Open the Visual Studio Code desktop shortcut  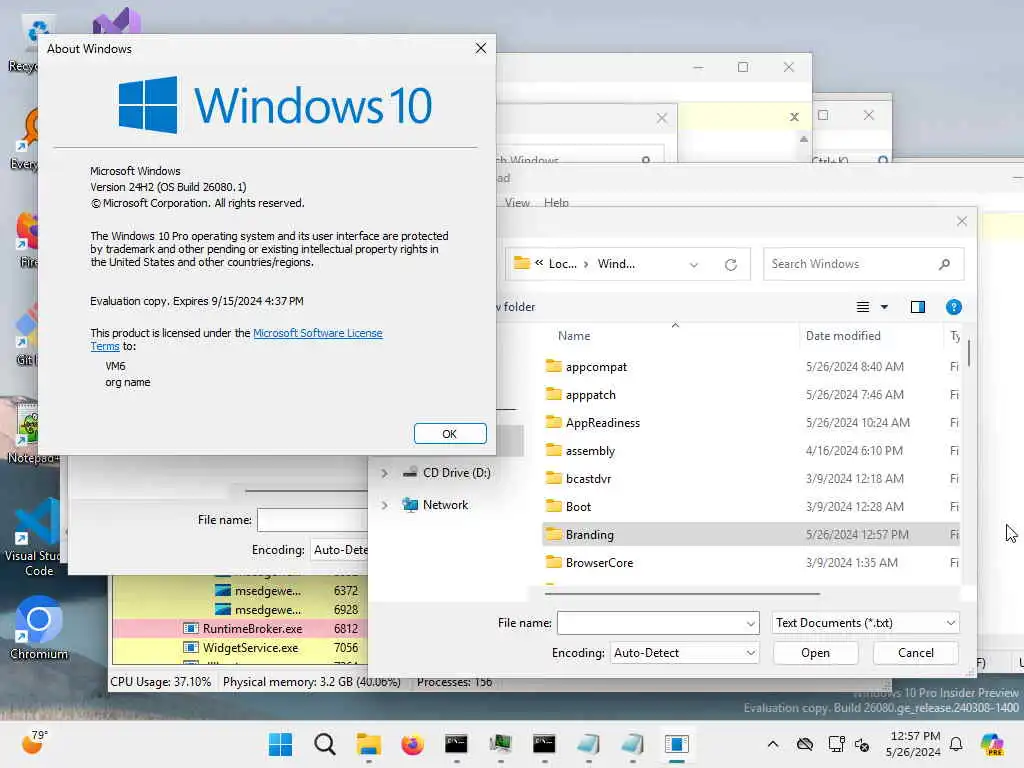pyautogui.click(x=38, y=538)
